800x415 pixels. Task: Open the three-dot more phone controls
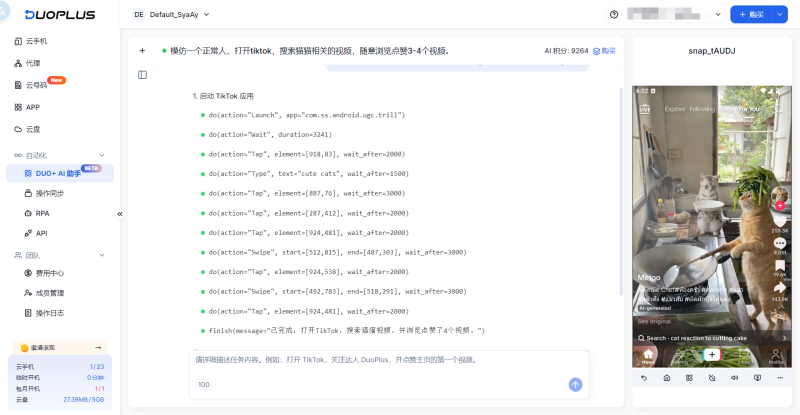coord(783,378)
